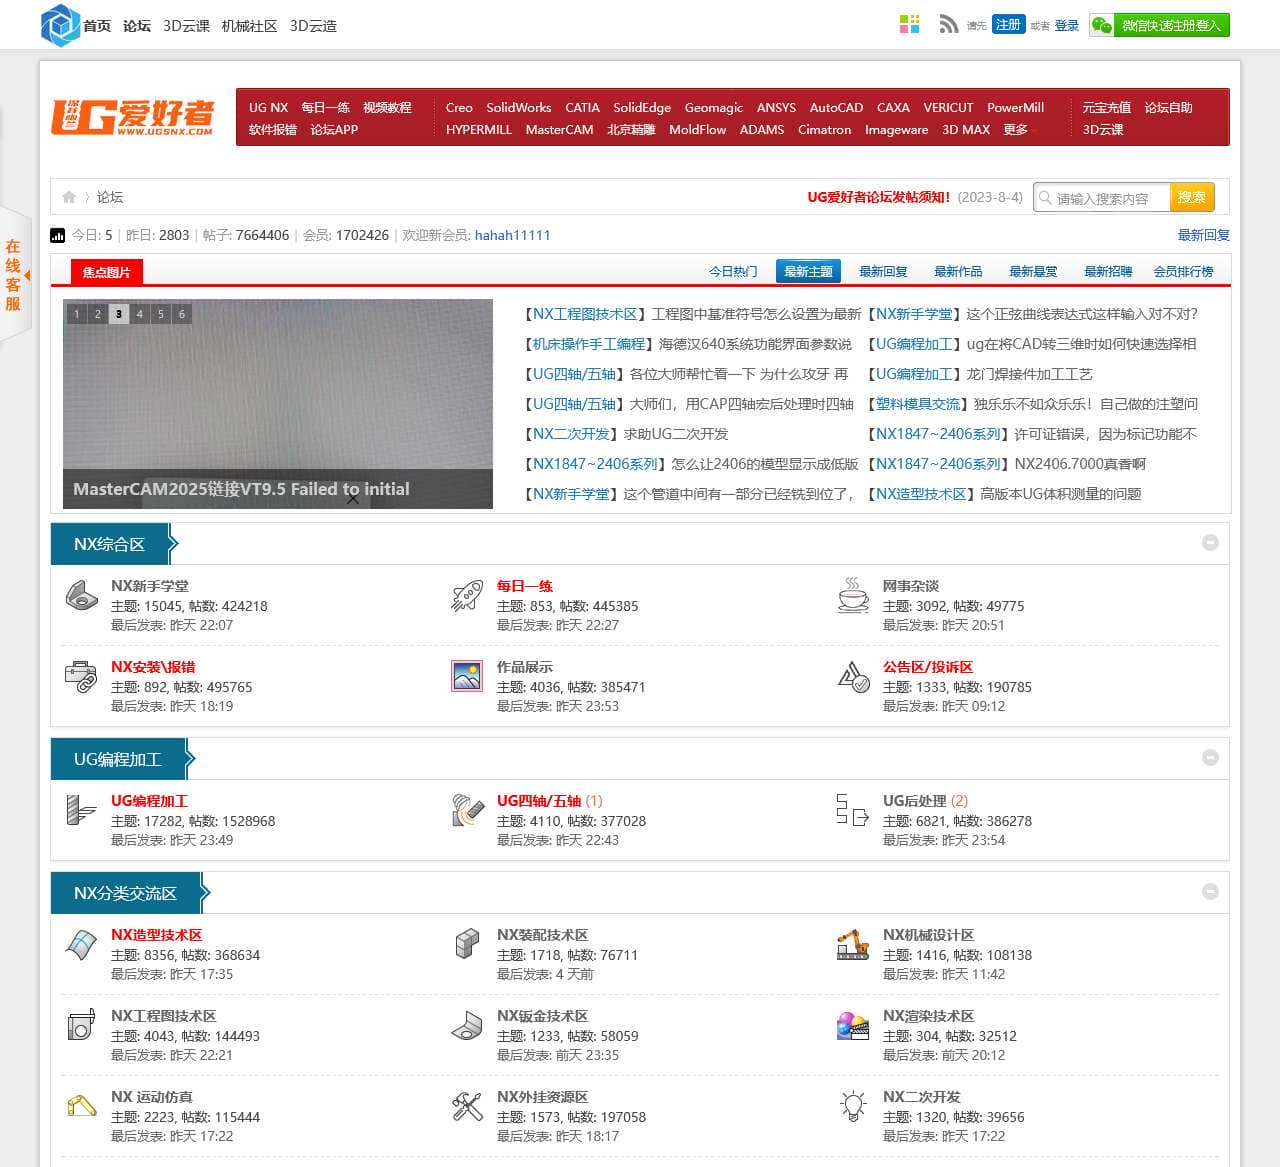1280x1167 pixels.
Task: Click the orange 搜索 search button
Action: coord(1192,197)
